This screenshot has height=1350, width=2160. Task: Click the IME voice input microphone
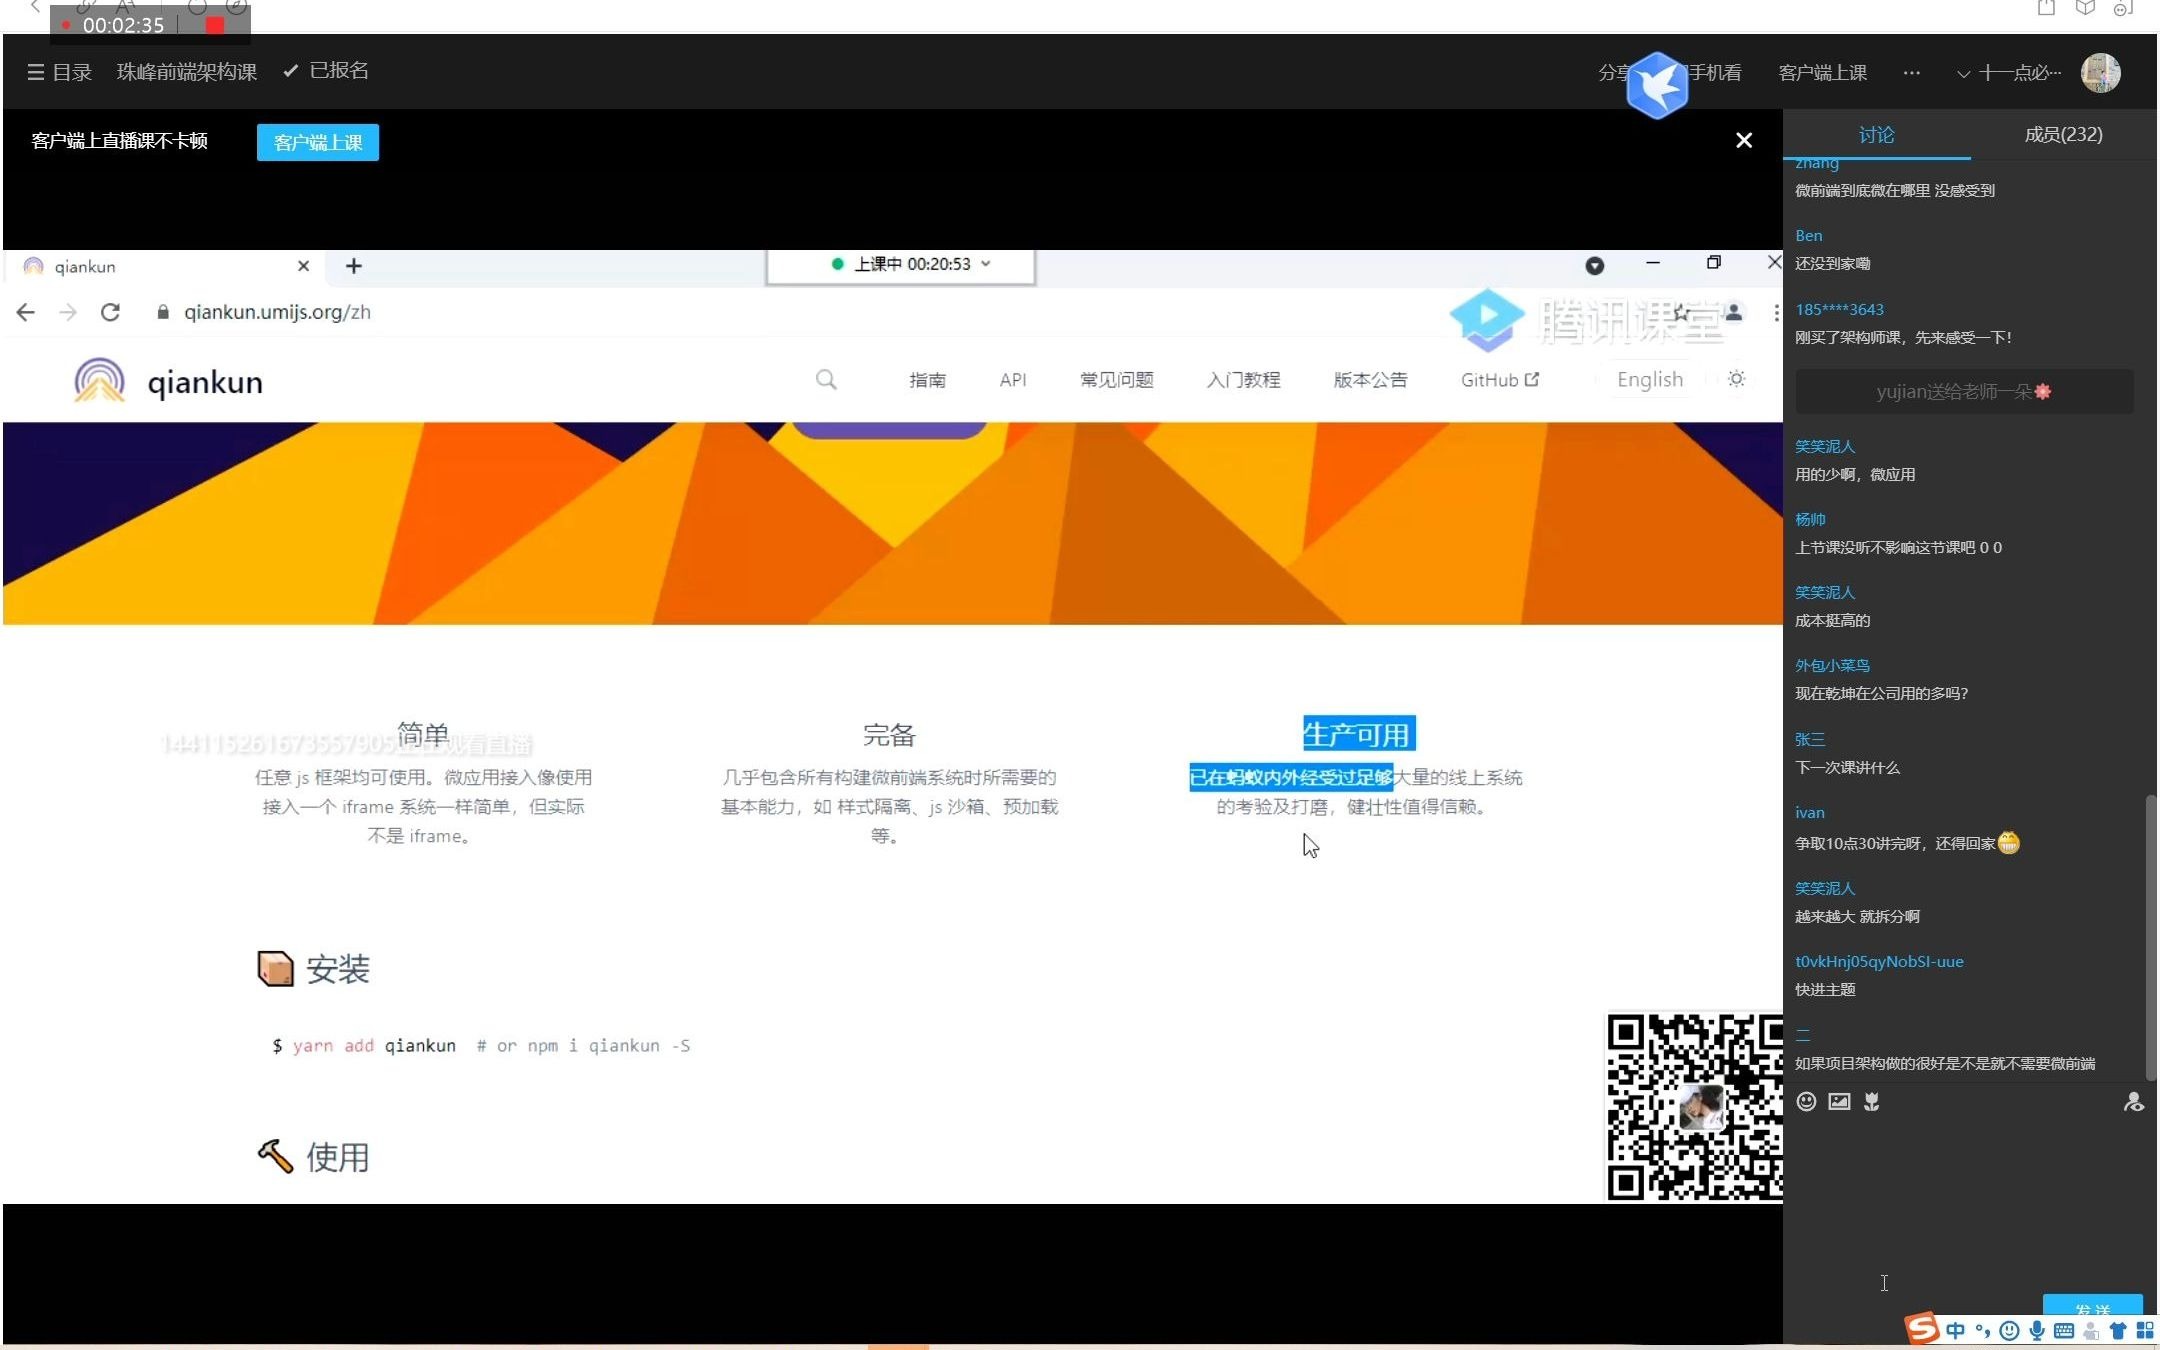coord(2037,1330)
